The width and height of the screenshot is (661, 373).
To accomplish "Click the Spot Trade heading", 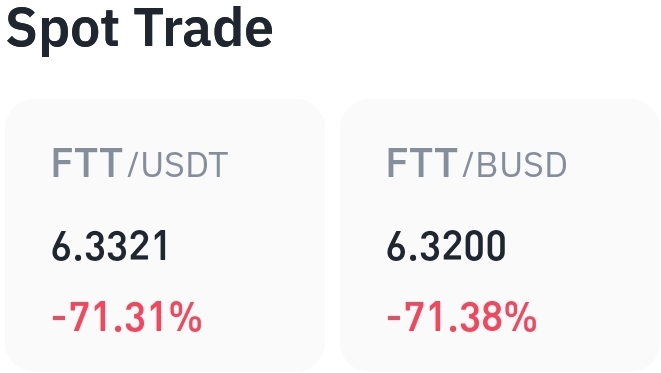I will pos(140,28).
